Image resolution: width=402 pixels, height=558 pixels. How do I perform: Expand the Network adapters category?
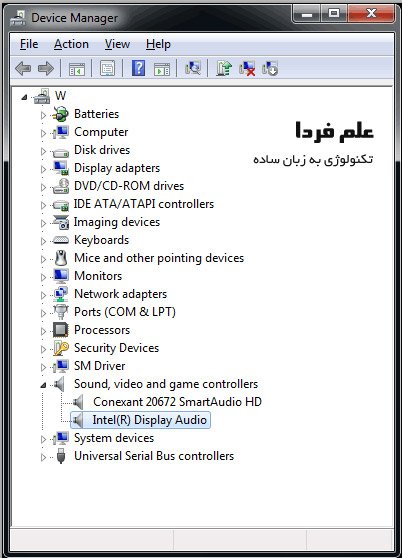[43, 295]
